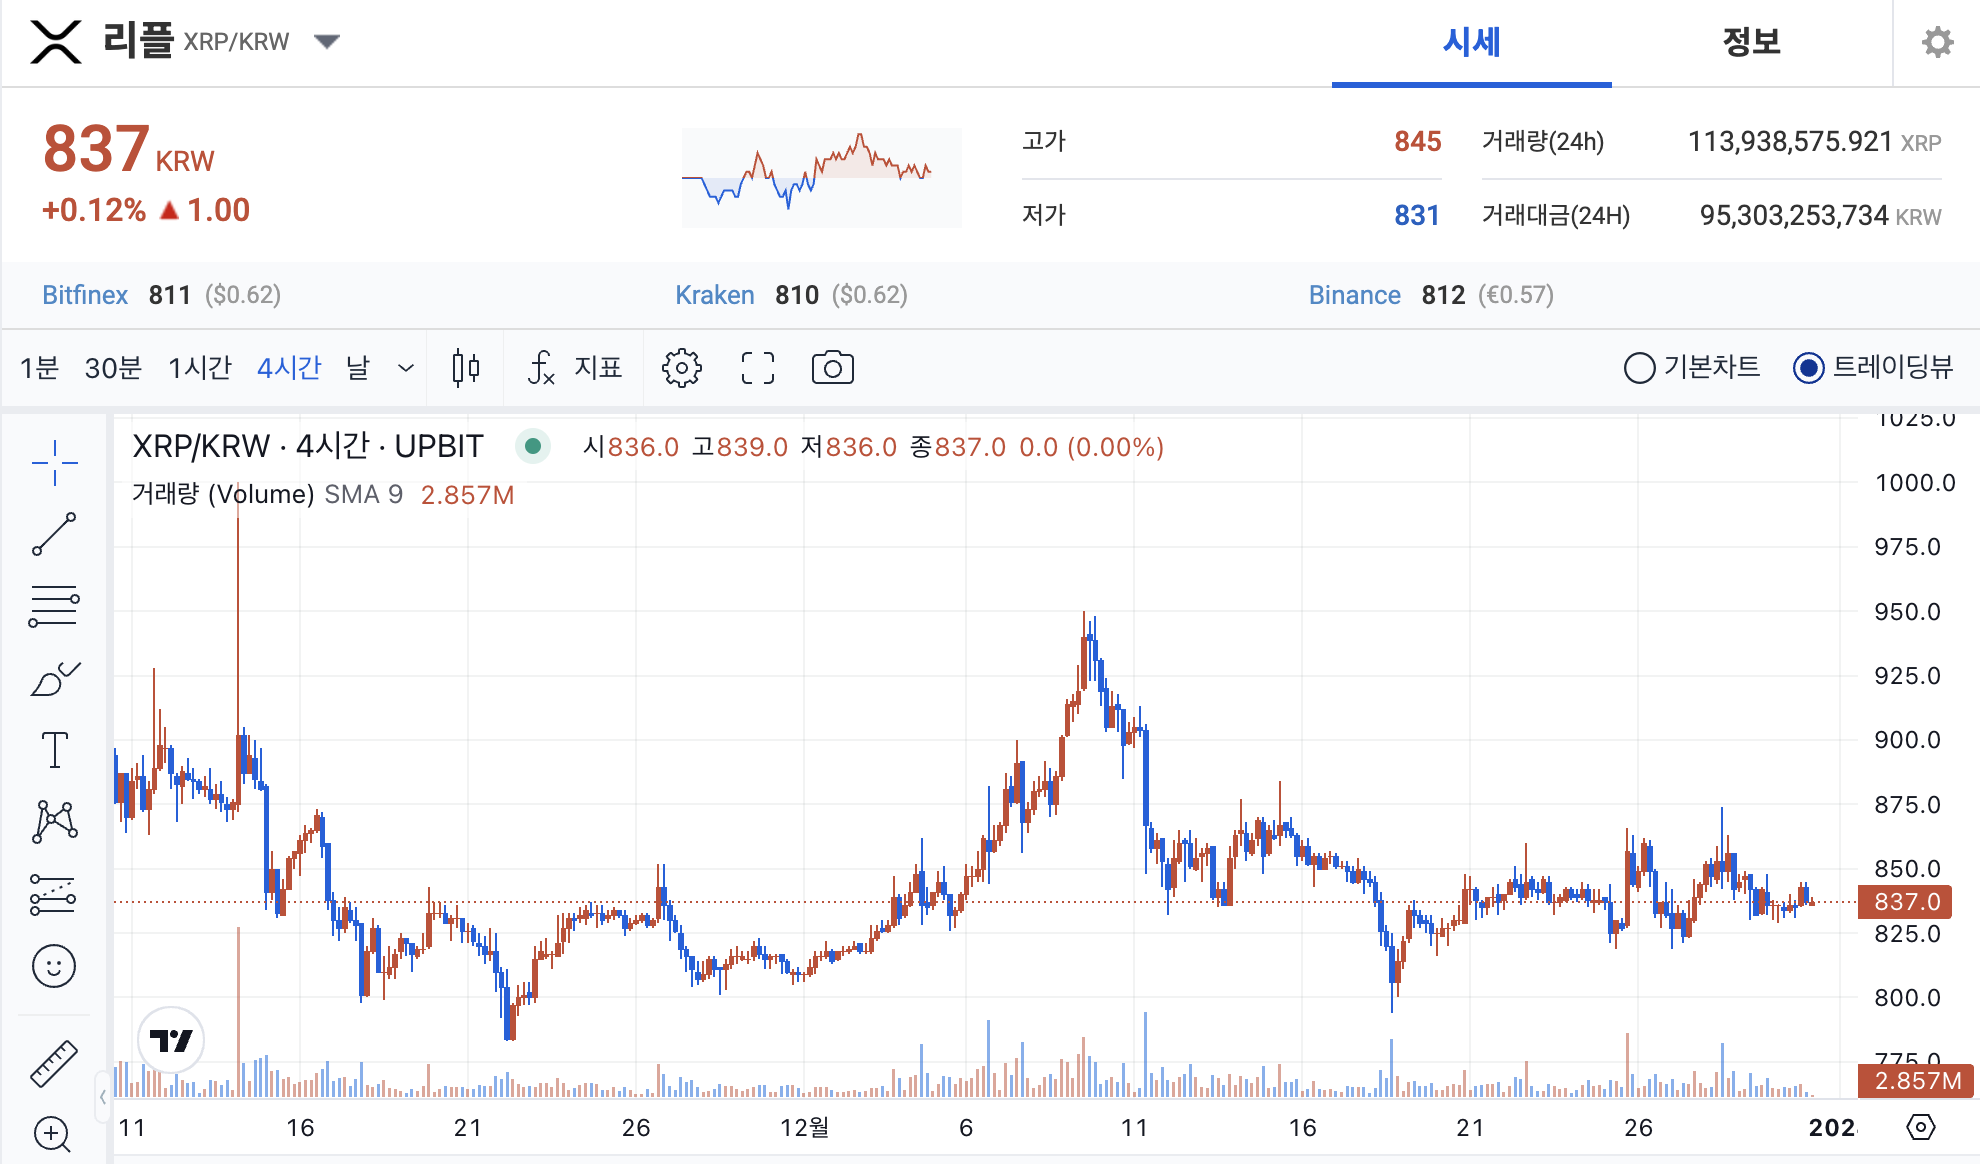Expand more time interval options
The image size is (1980, 1164).
tap(405, 368)
